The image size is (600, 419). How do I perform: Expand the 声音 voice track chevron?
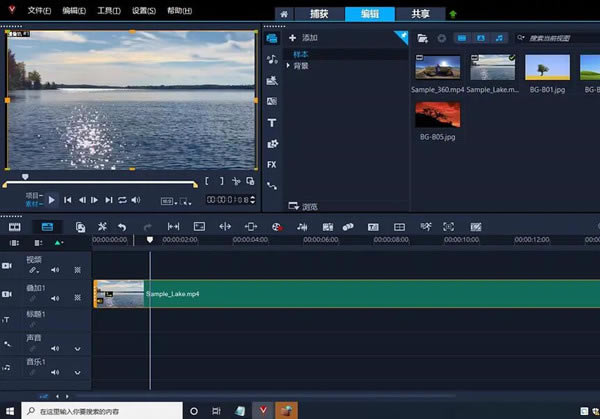pyautogui.click(x=78, y=349)
